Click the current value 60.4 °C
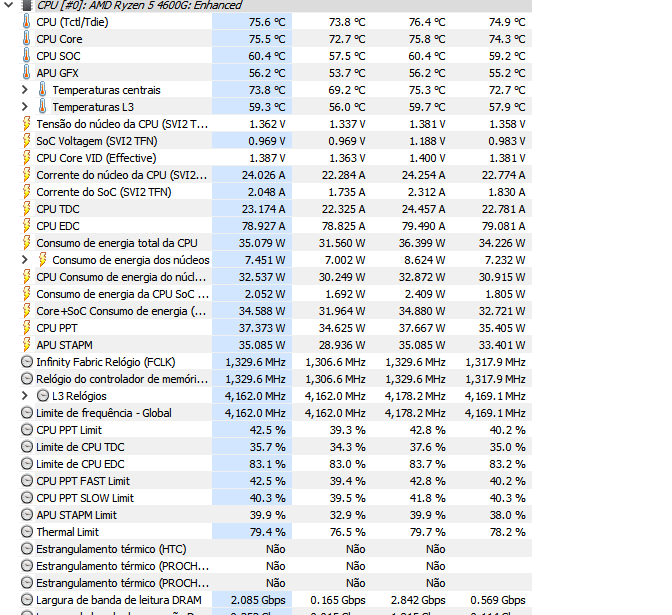Screen dimensions: 672x615 [267, 56]
